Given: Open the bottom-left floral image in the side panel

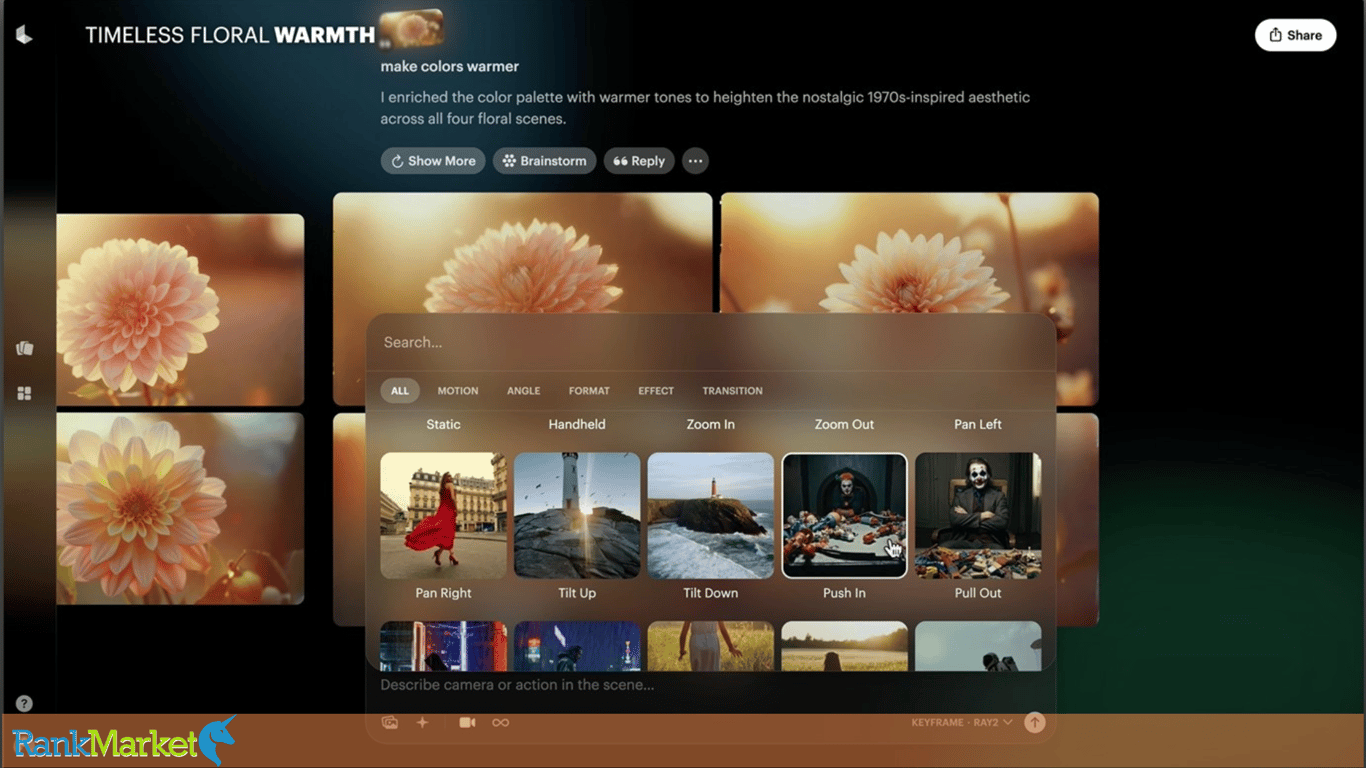Looking at the screenshot, I should point(180,508).
